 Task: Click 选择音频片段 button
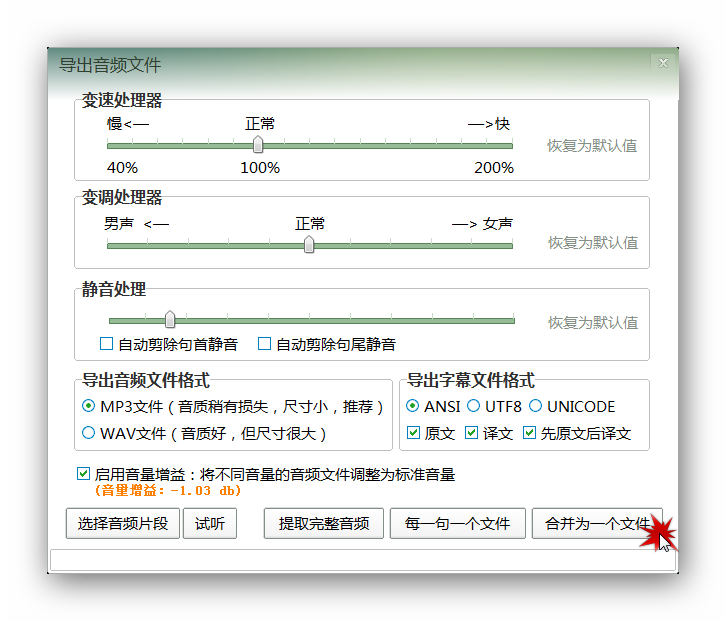coord(123,523)
